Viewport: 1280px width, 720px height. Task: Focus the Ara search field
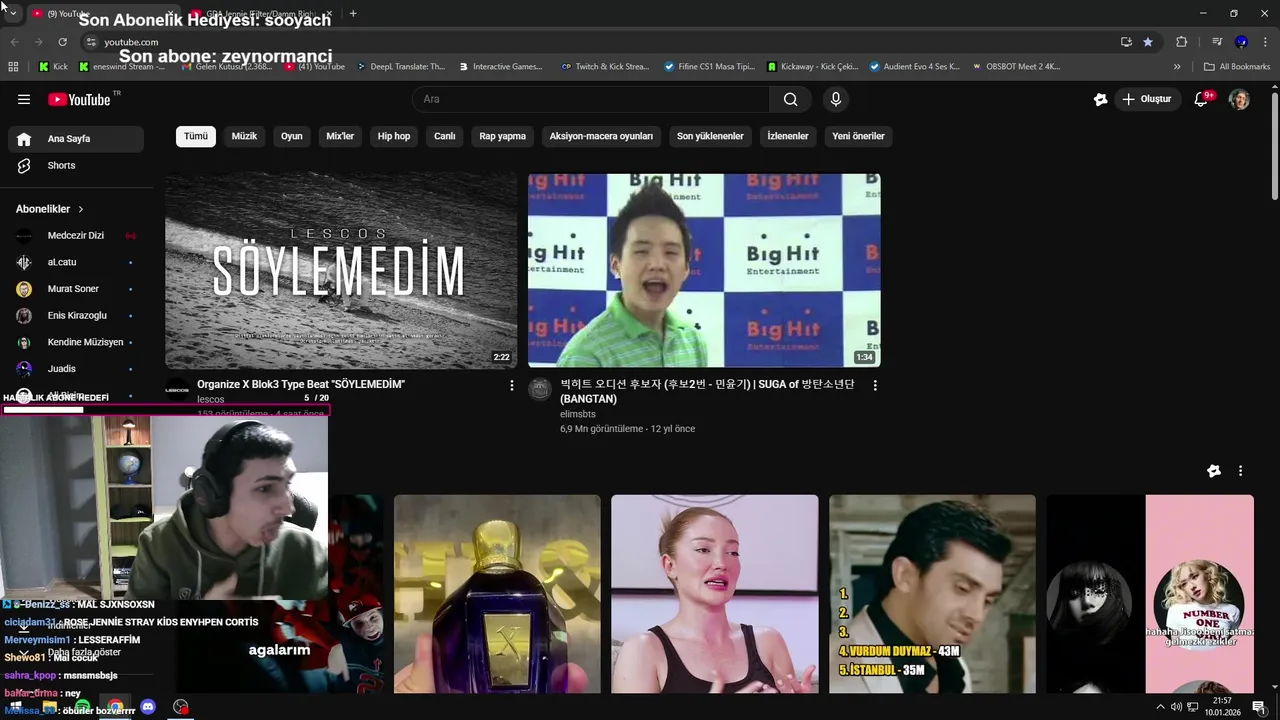point(590,99)
